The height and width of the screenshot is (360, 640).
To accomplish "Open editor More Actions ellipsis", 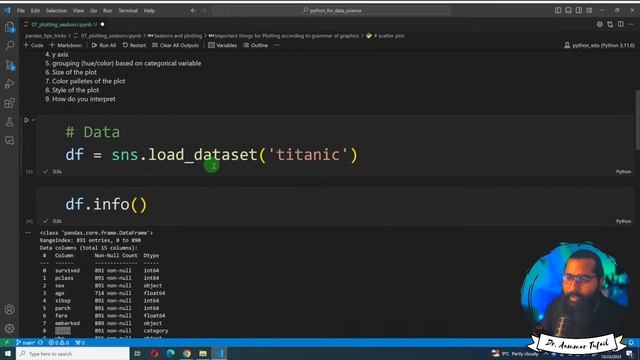I will point(631,24).
